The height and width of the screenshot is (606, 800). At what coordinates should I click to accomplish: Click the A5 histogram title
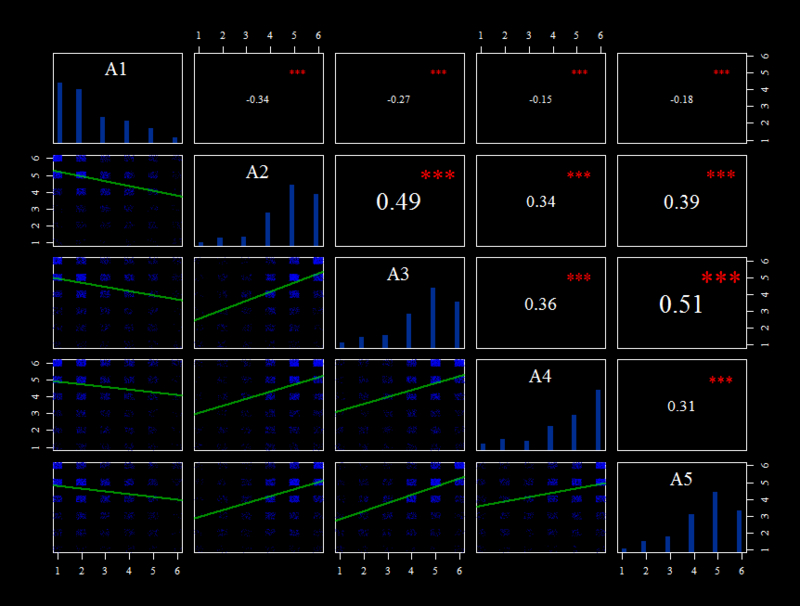click(681, 479)
